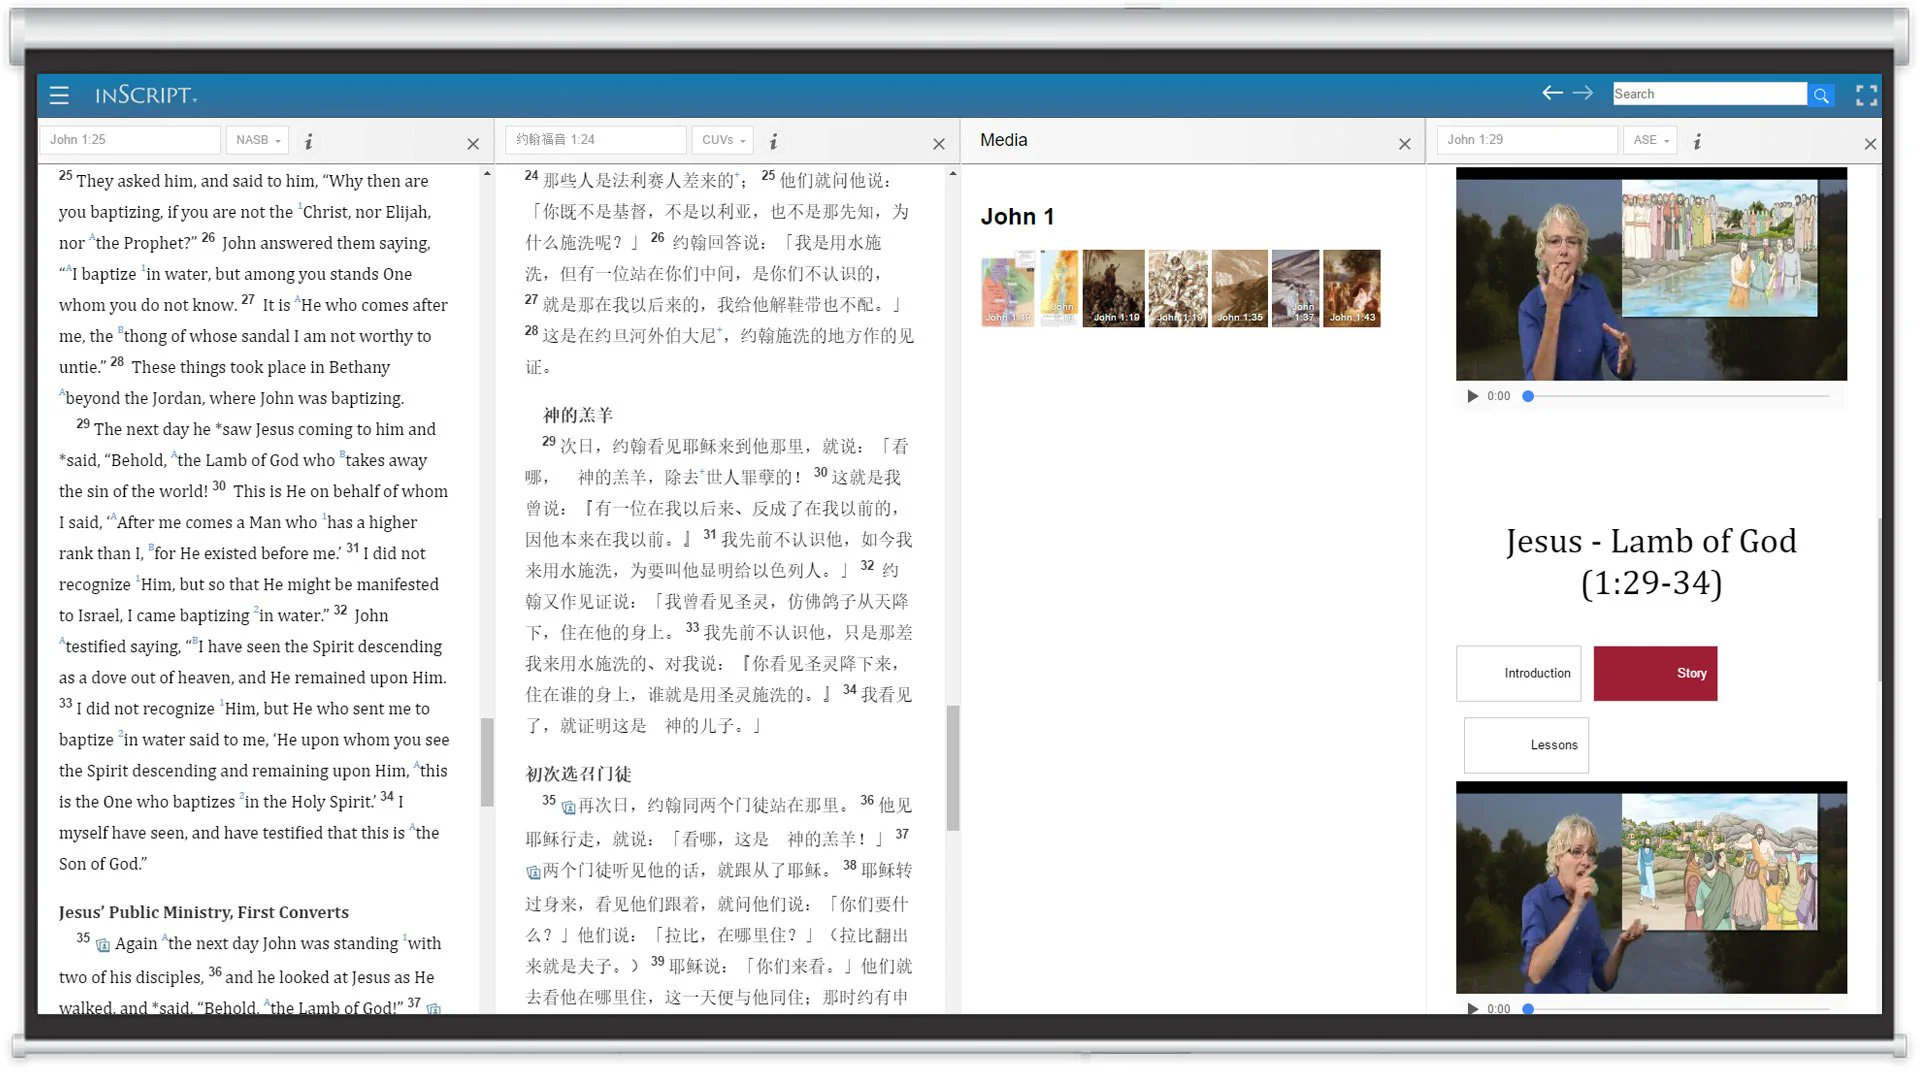
Task: Open info for NASB panel
Action: 309,142
